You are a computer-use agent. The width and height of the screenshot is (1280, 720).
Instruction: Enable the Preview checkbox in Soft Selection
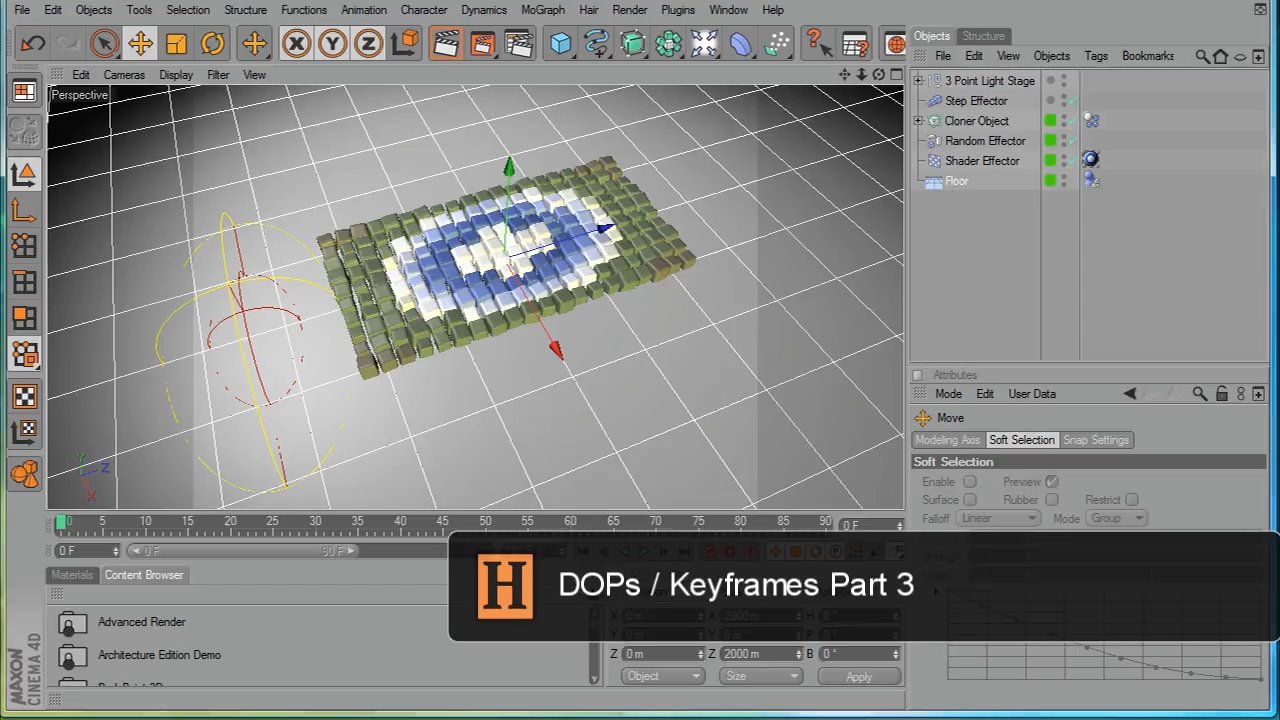tap(1051, 481)
